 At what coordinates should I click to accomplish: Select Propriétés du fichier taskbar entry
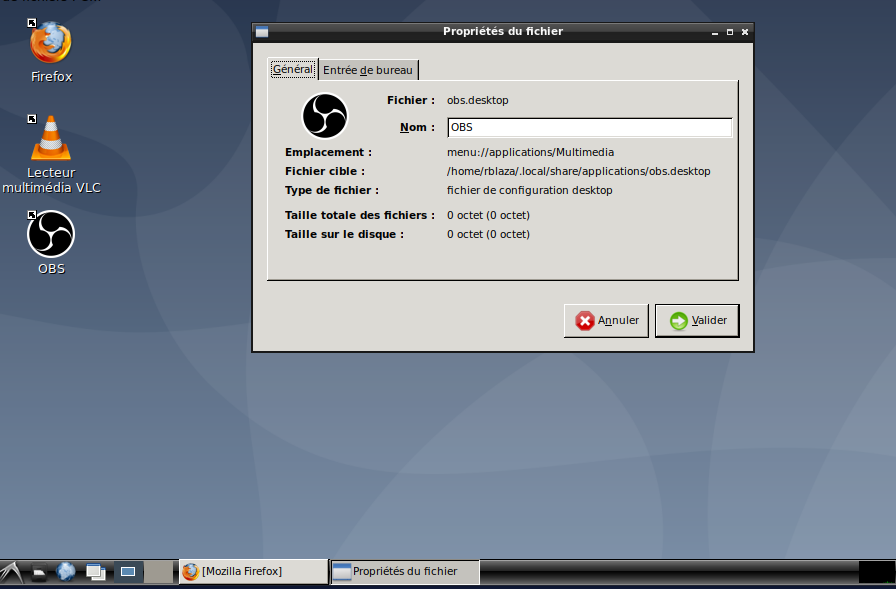click(x=405, y=572)
